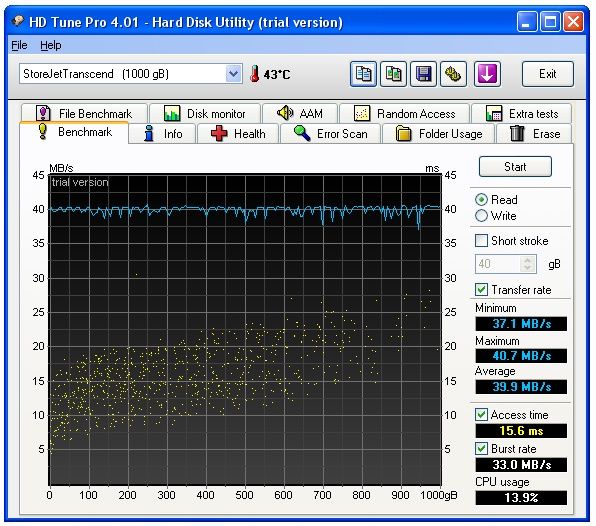This screenshot has height=526, width=596.
Task: Open the Health tab with red cross
Action: (x=238, y=134)
